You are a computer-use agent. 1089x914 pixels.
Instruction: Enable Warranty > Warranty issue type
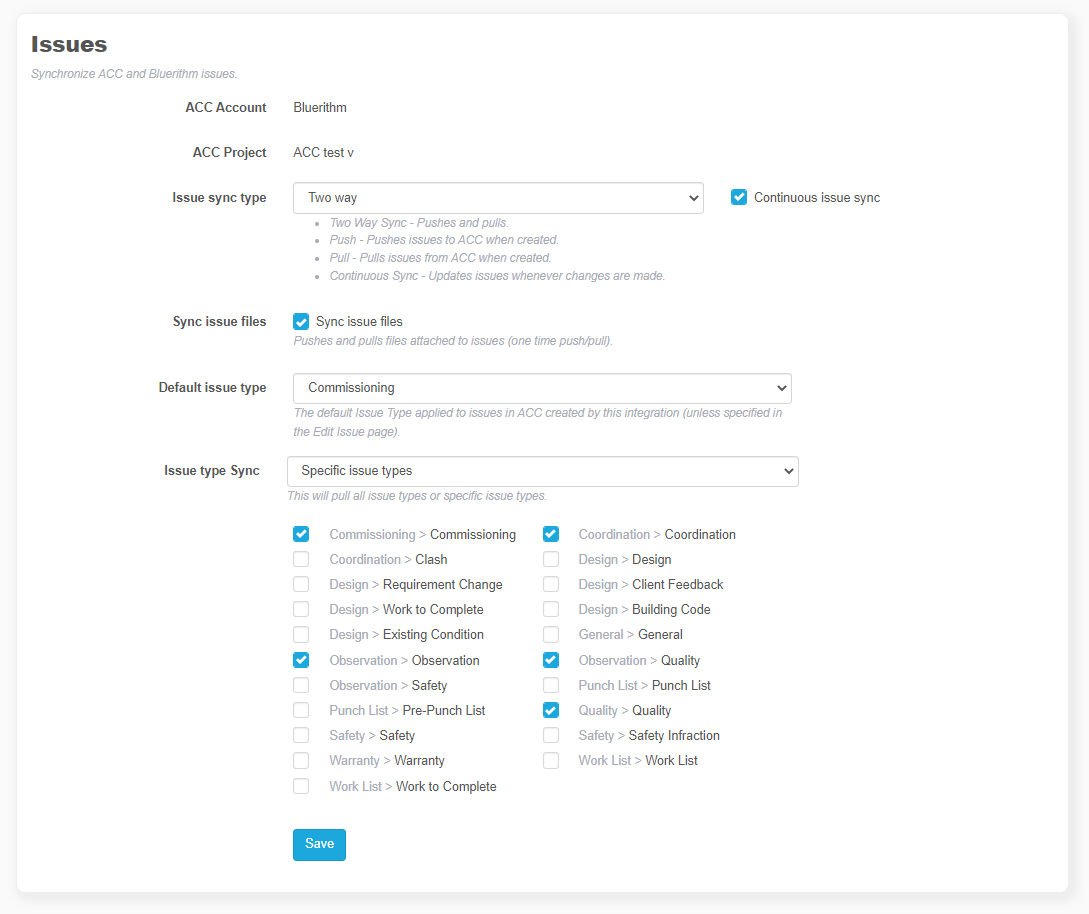click(301, 760)
